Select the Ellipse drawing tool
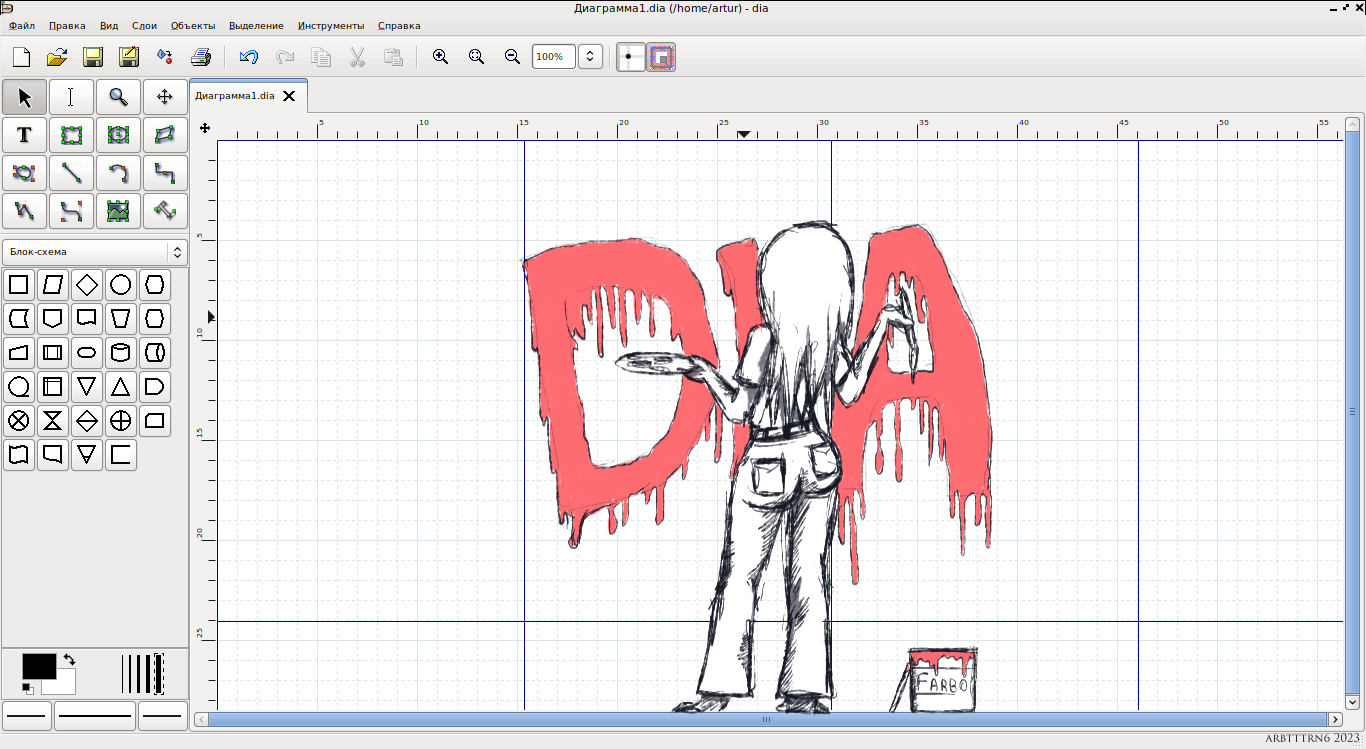The width and height of the screenshot is (1366, 749). [118, 135]
